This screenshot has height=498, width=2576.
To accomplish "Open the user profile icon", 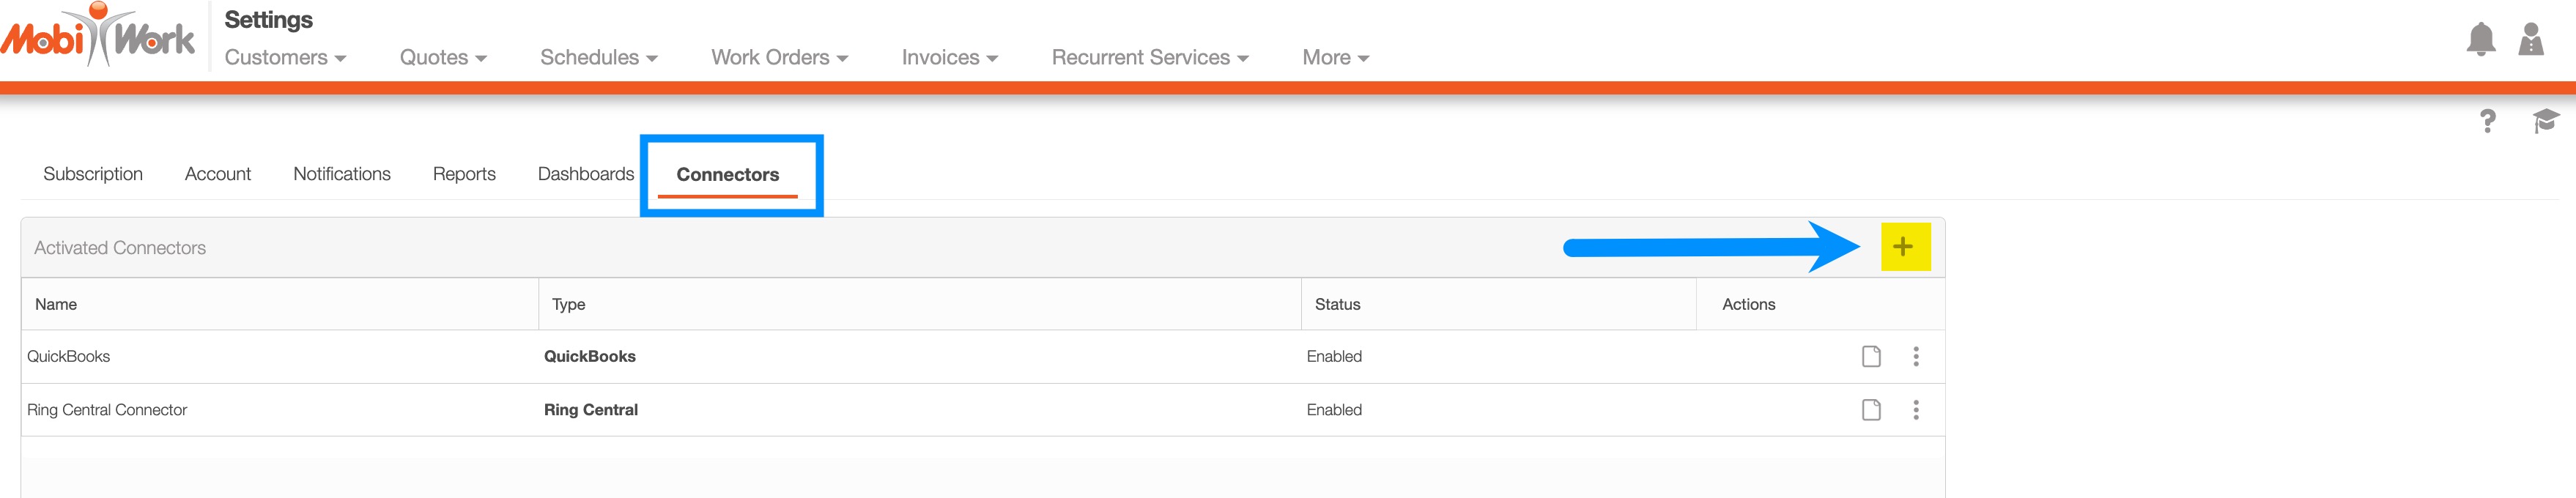I will 2531,40.
